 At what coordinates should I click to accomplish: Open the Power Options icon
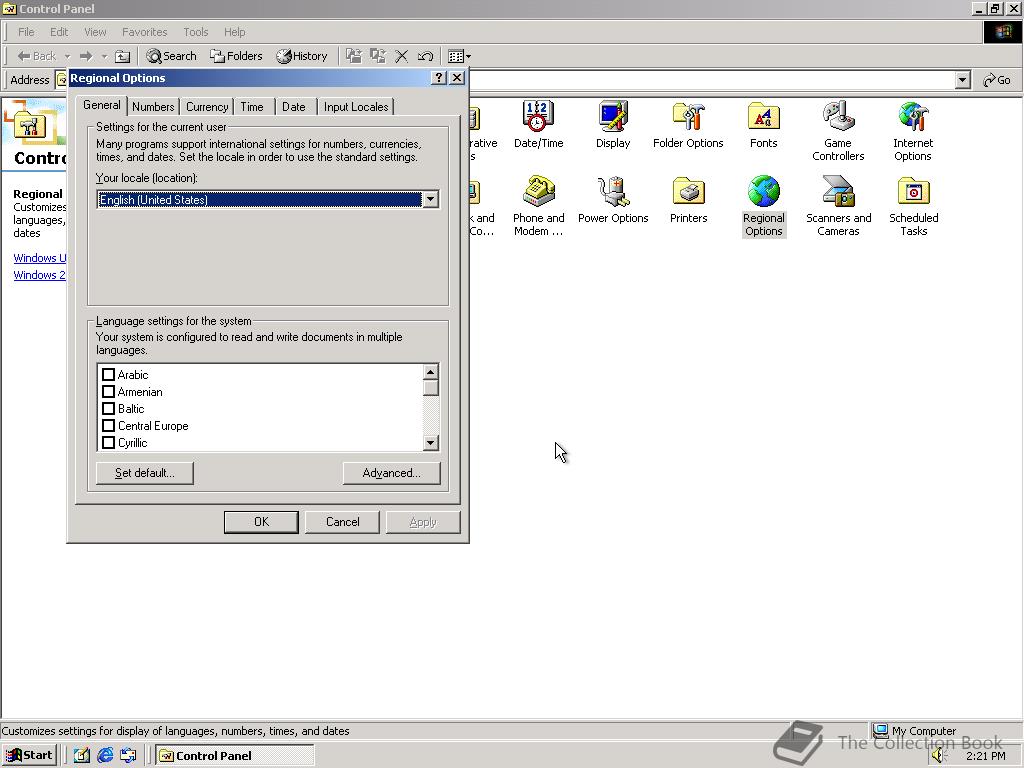pyautogui.click(x=613, y=199)
